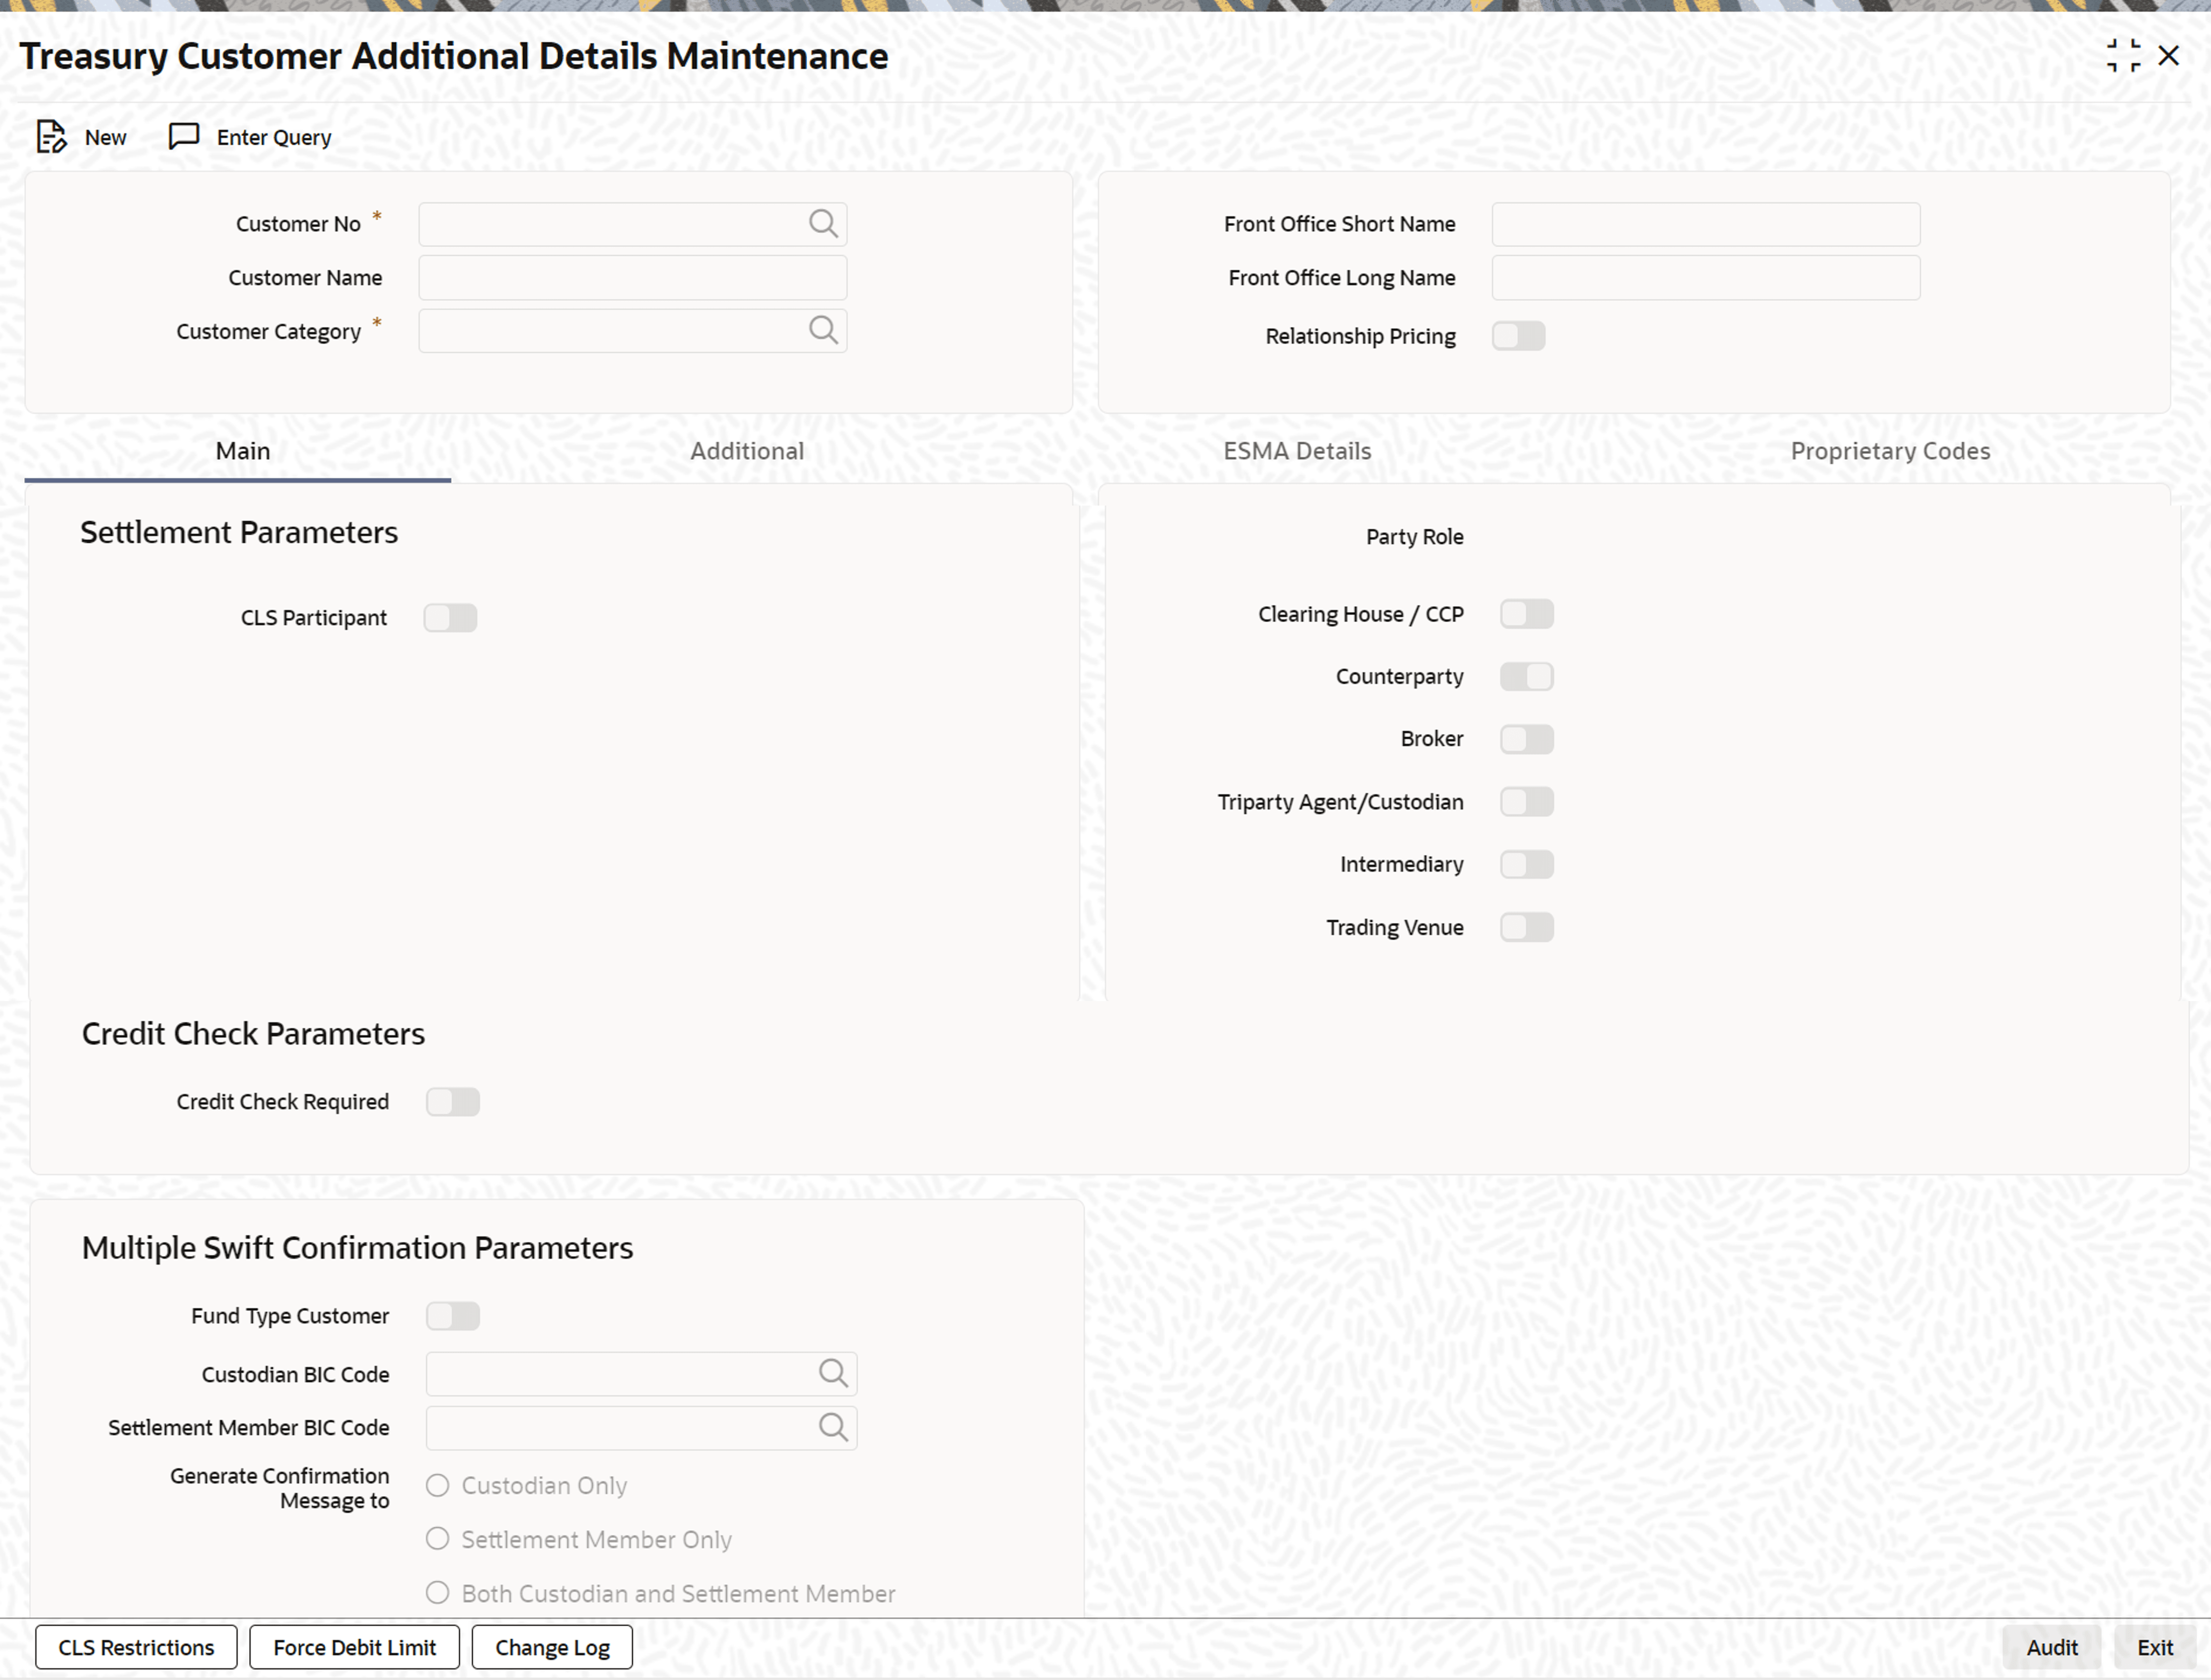This screenshot has height=1680, width=2211.
Task: Toggle the Credit Check Required switch
Action: [452, 1102]
